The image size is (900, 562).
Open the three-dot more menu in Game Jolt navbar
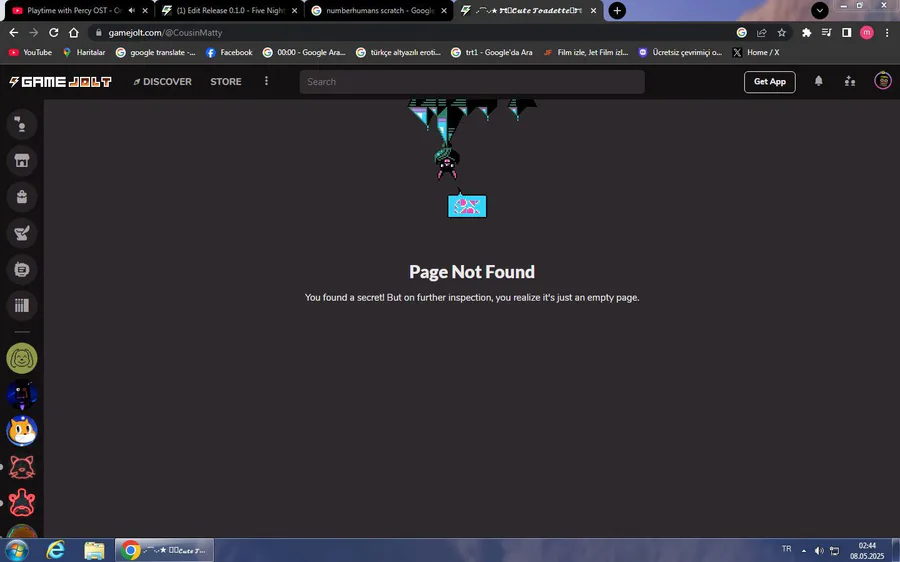pos(266,82)
